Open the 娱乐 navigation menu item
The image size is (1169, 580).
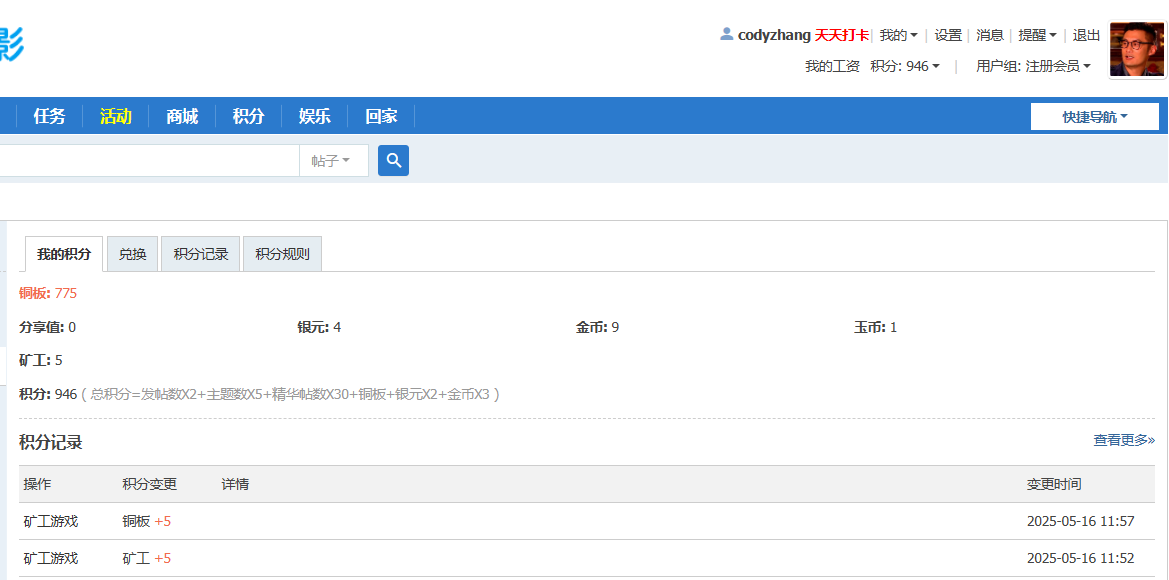(x=315, y=116)
